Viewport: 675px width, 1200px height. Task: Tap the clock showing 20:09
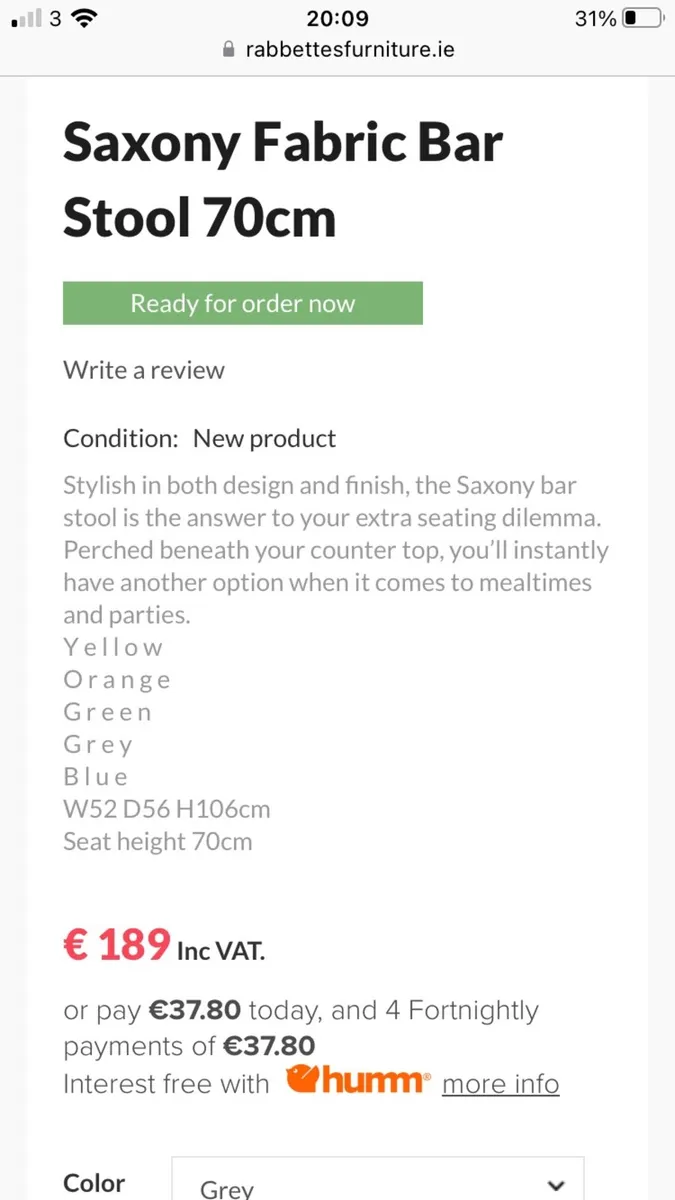pyautogui.click(x=337, y=17)
